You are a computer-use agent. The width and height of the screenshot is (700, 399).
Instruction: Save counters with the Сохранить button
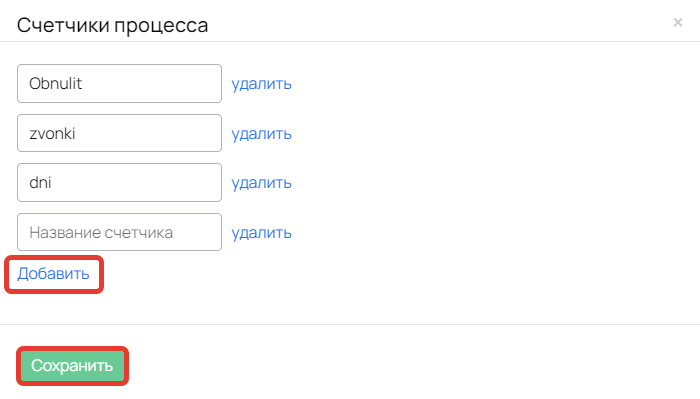[x=72, y=366]
